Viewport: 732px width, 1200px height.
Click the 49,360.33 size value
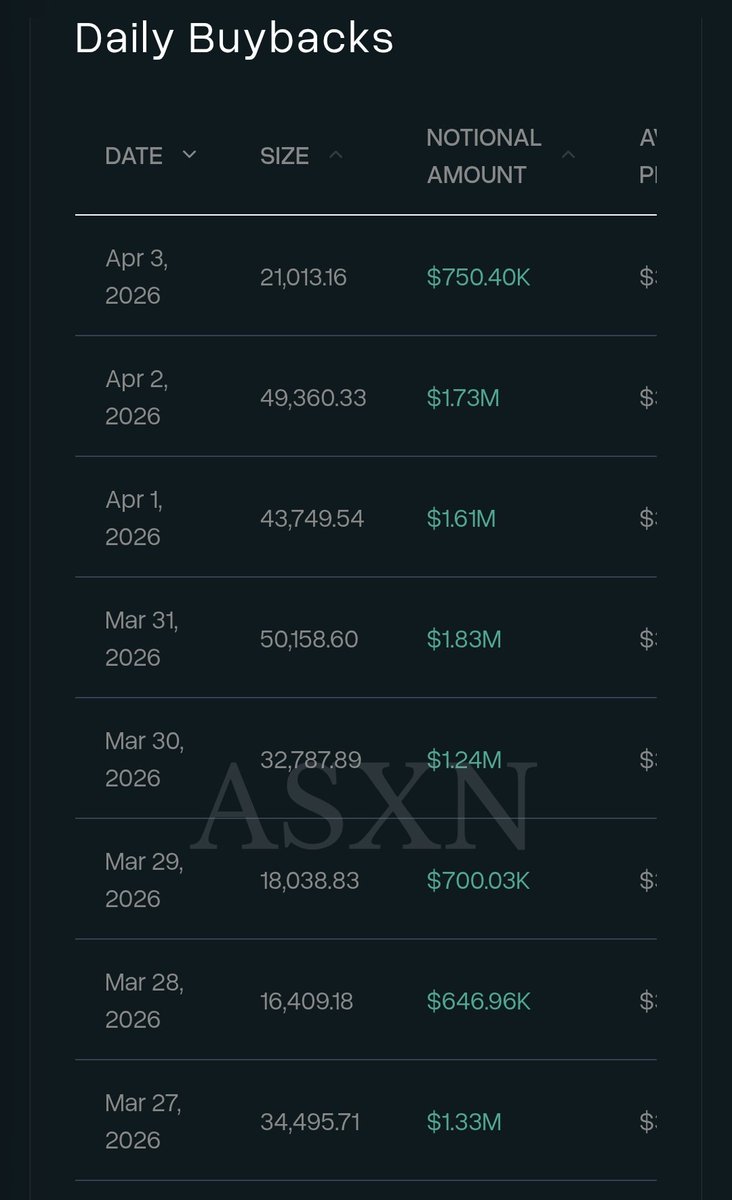pyautogui.click(x=313, y=398)
